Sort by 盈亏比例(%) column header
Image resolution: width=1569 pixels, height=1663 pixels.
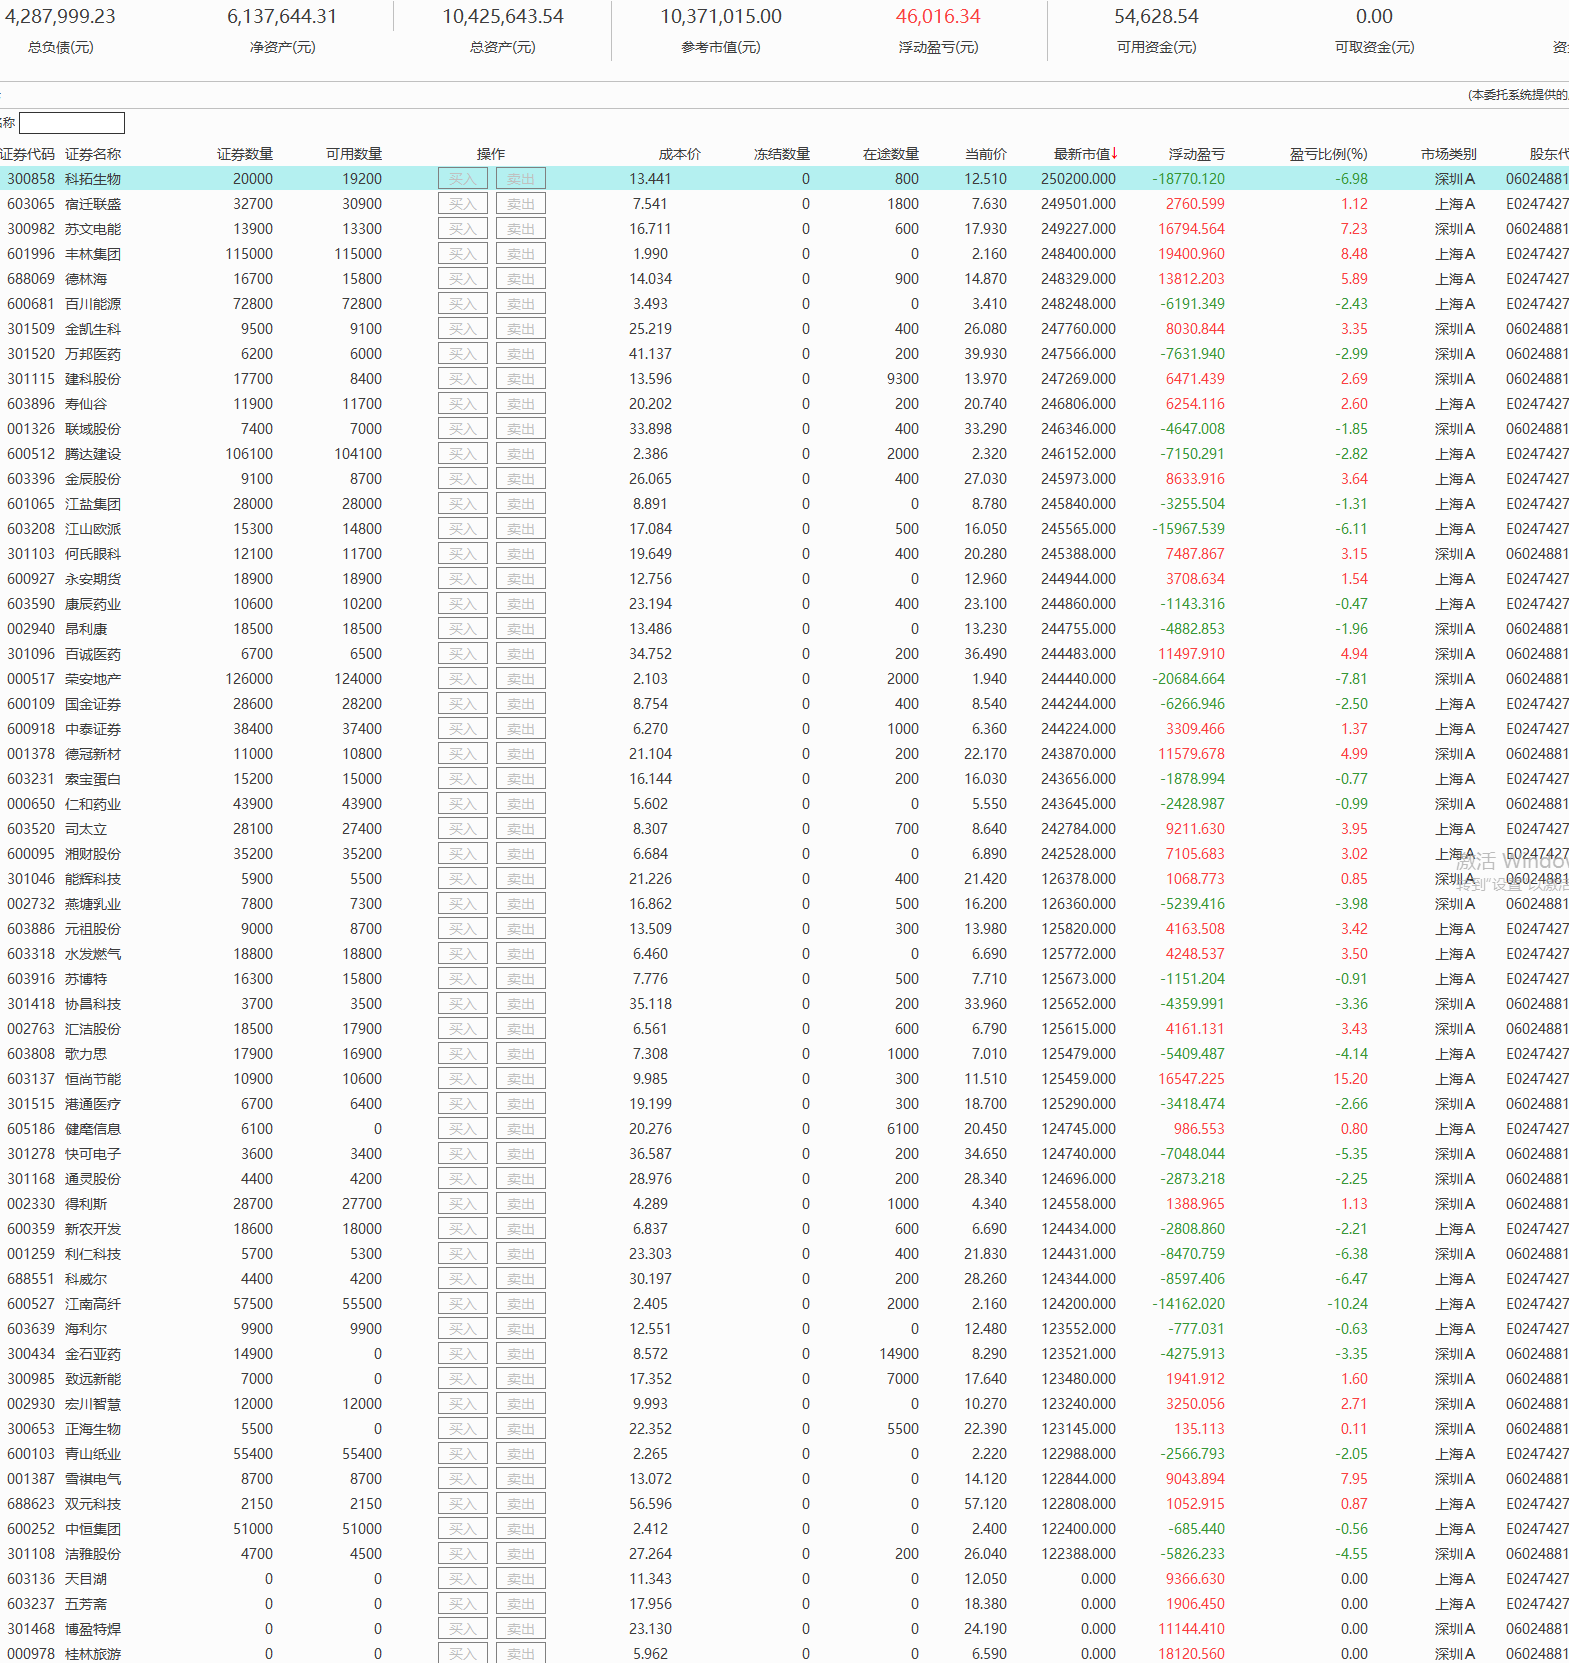tap(1327, 154)
